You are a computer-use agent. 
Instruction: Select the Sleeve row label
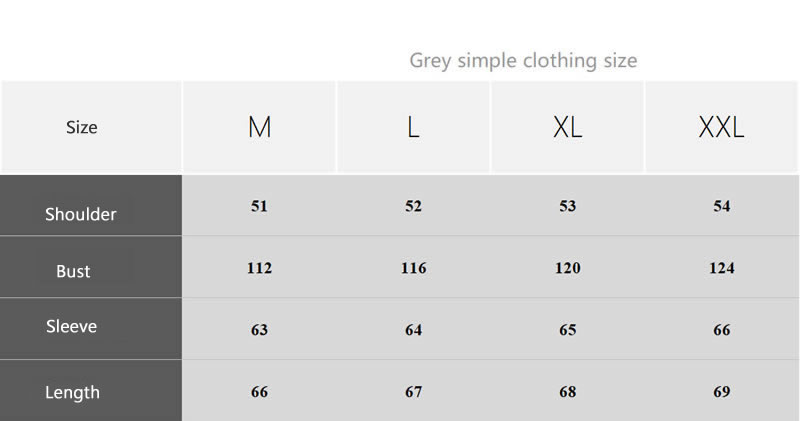coord(72,326)
